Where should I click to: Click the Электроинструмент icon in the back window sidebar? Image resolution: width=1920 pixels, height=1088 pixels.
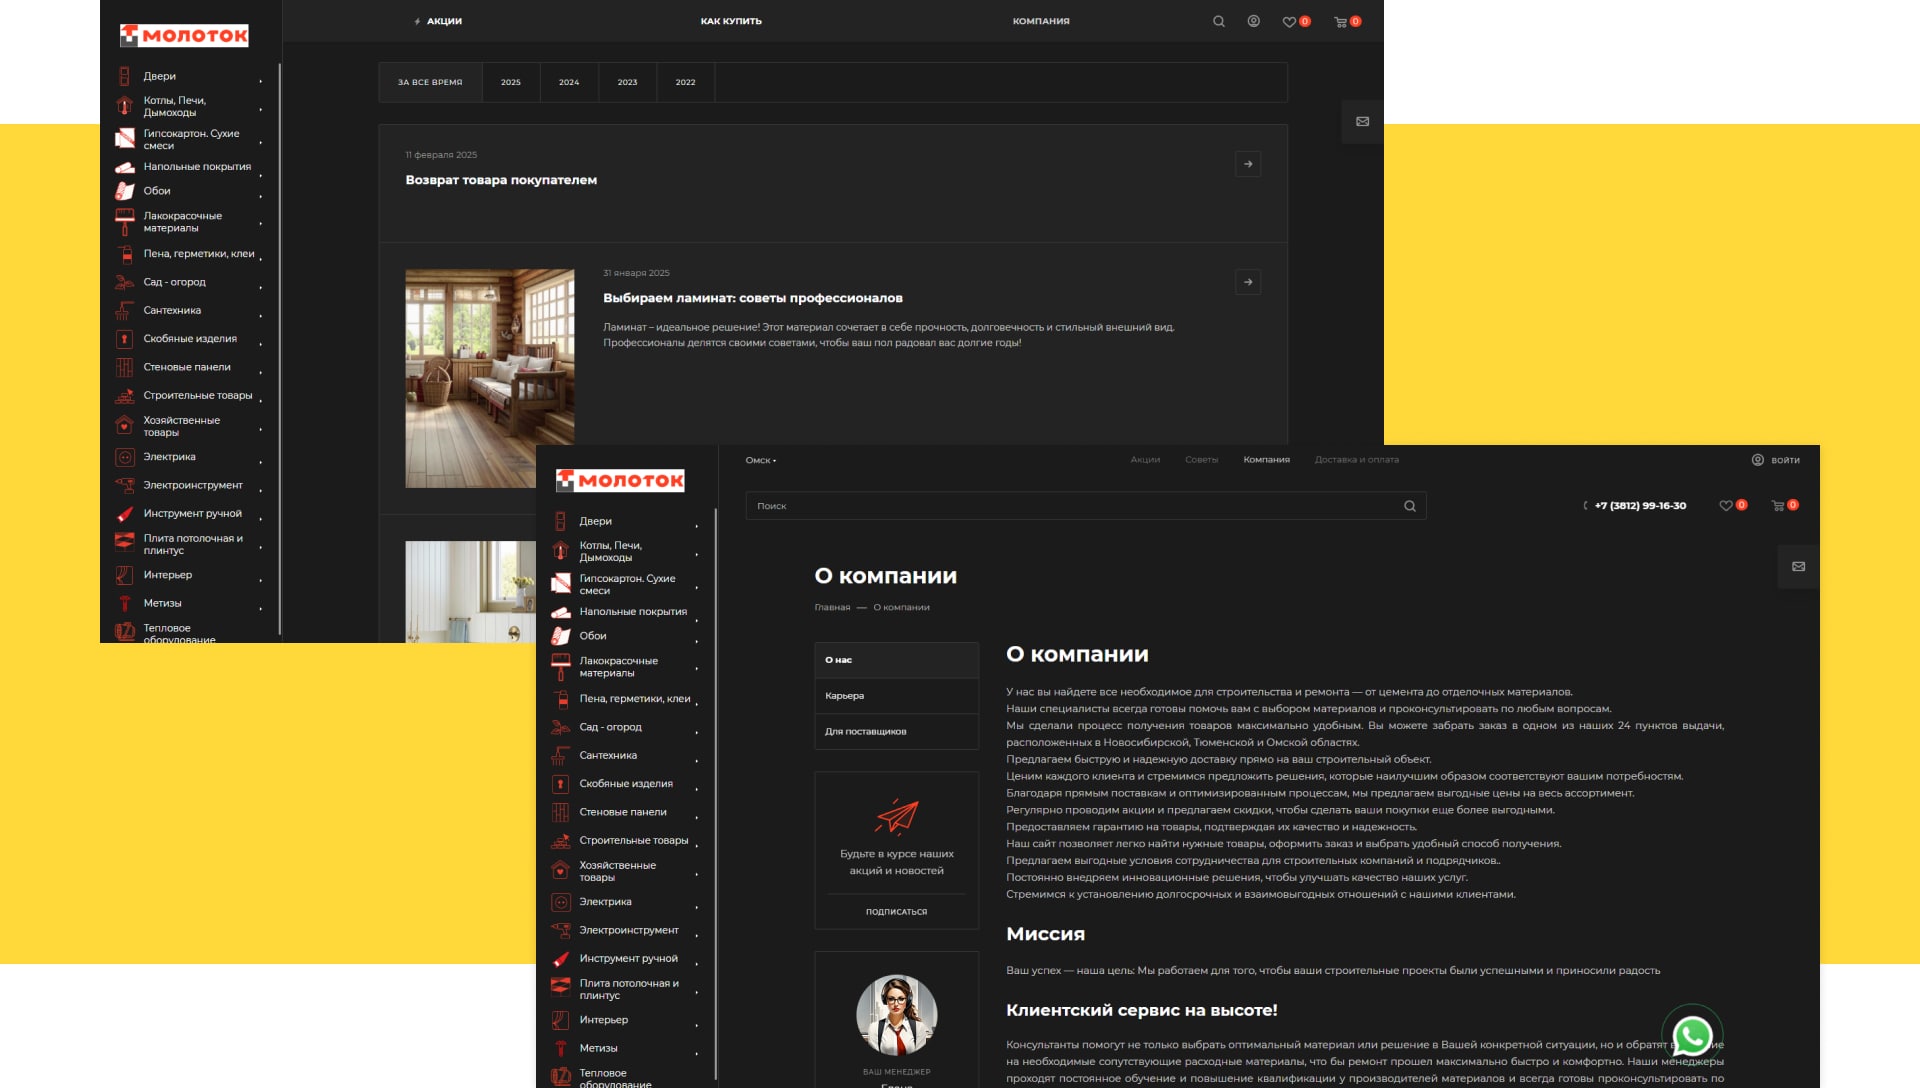pyautogui.click(x=124, y=485)
